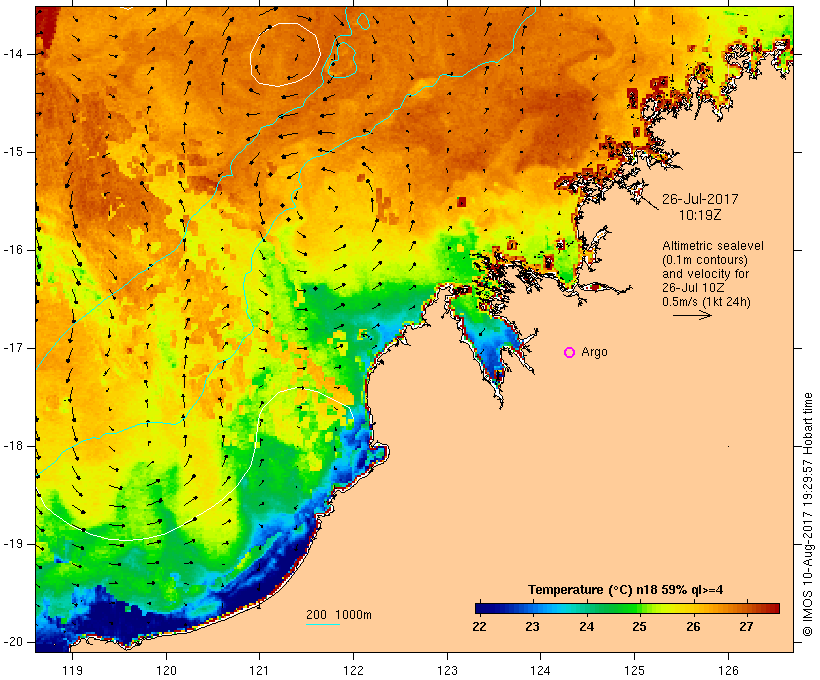
Task: Click the magenta Argo float marker
Action: pyautogui.click(x=570, y=353)
